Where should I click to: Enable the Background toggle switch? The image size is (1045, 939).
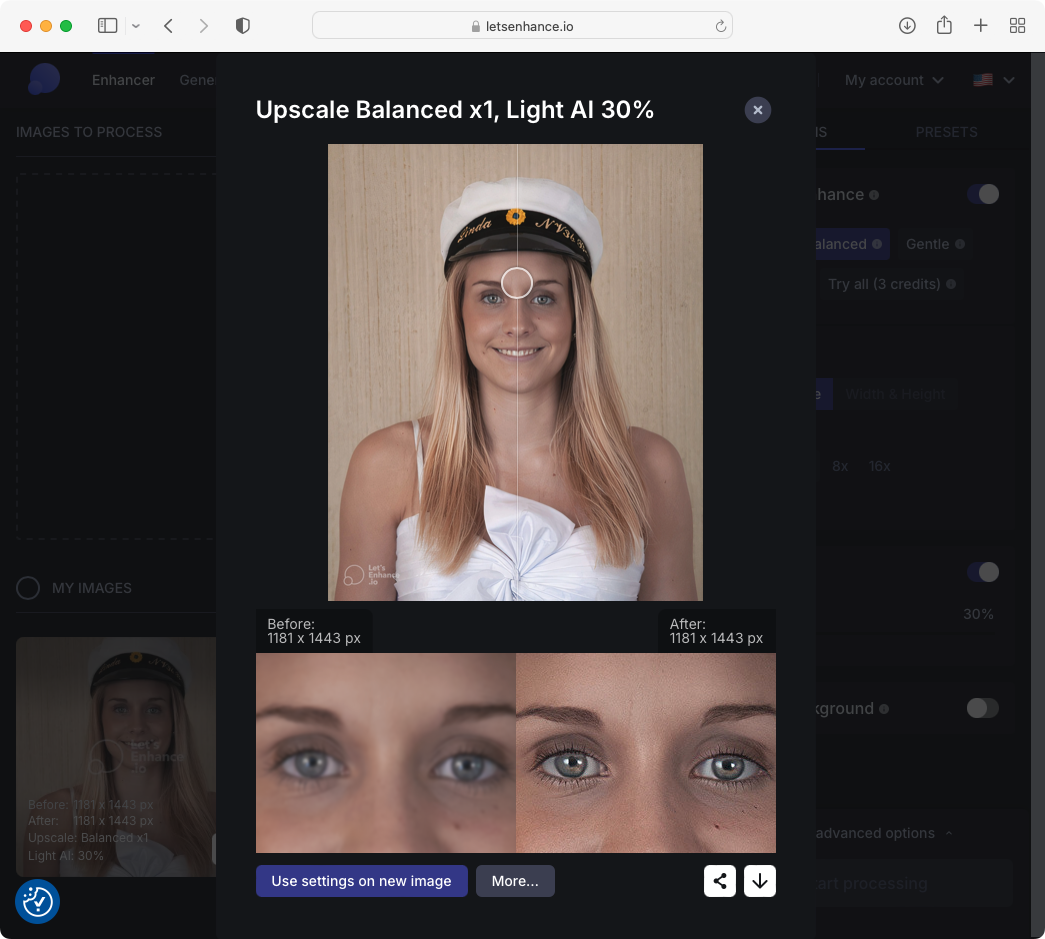click(982, 708)
